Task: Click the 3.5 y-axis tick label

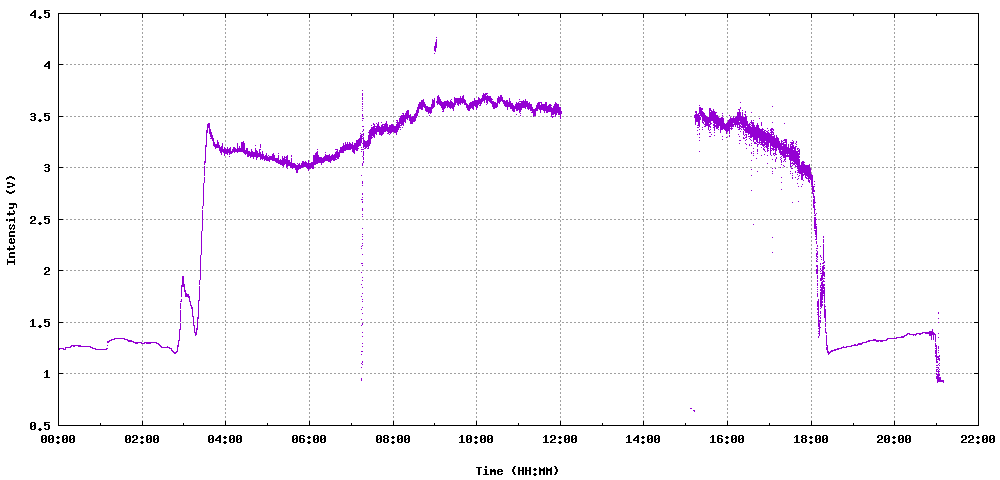Action: (x=40, y=116)
